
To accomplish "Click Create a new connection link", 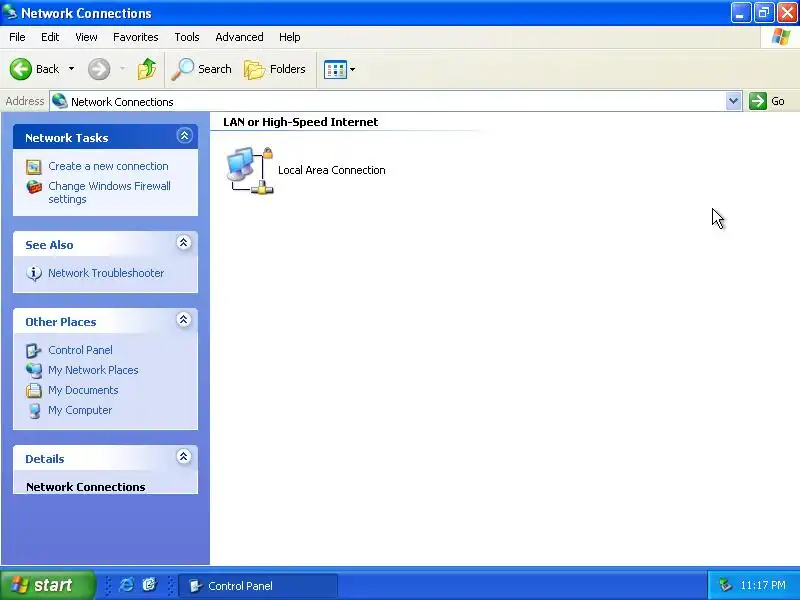I will pyautogui.click(x=108, y=166).
